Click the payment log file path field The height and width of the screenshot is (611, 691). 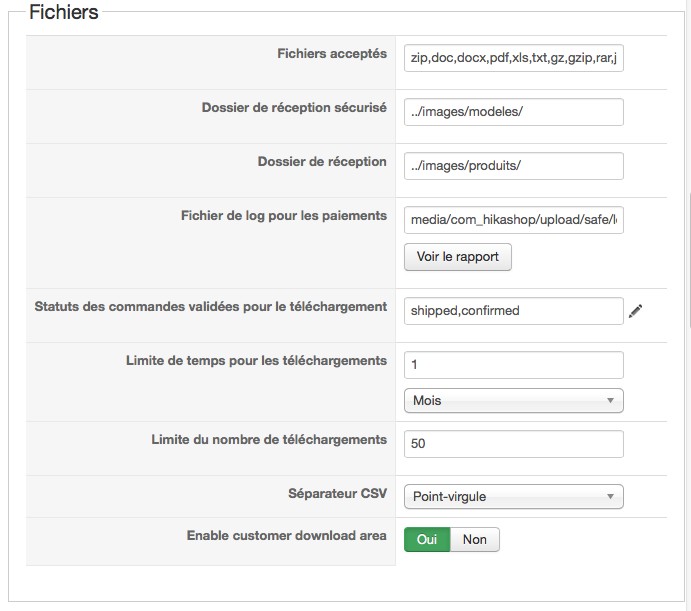coord(513,220)
